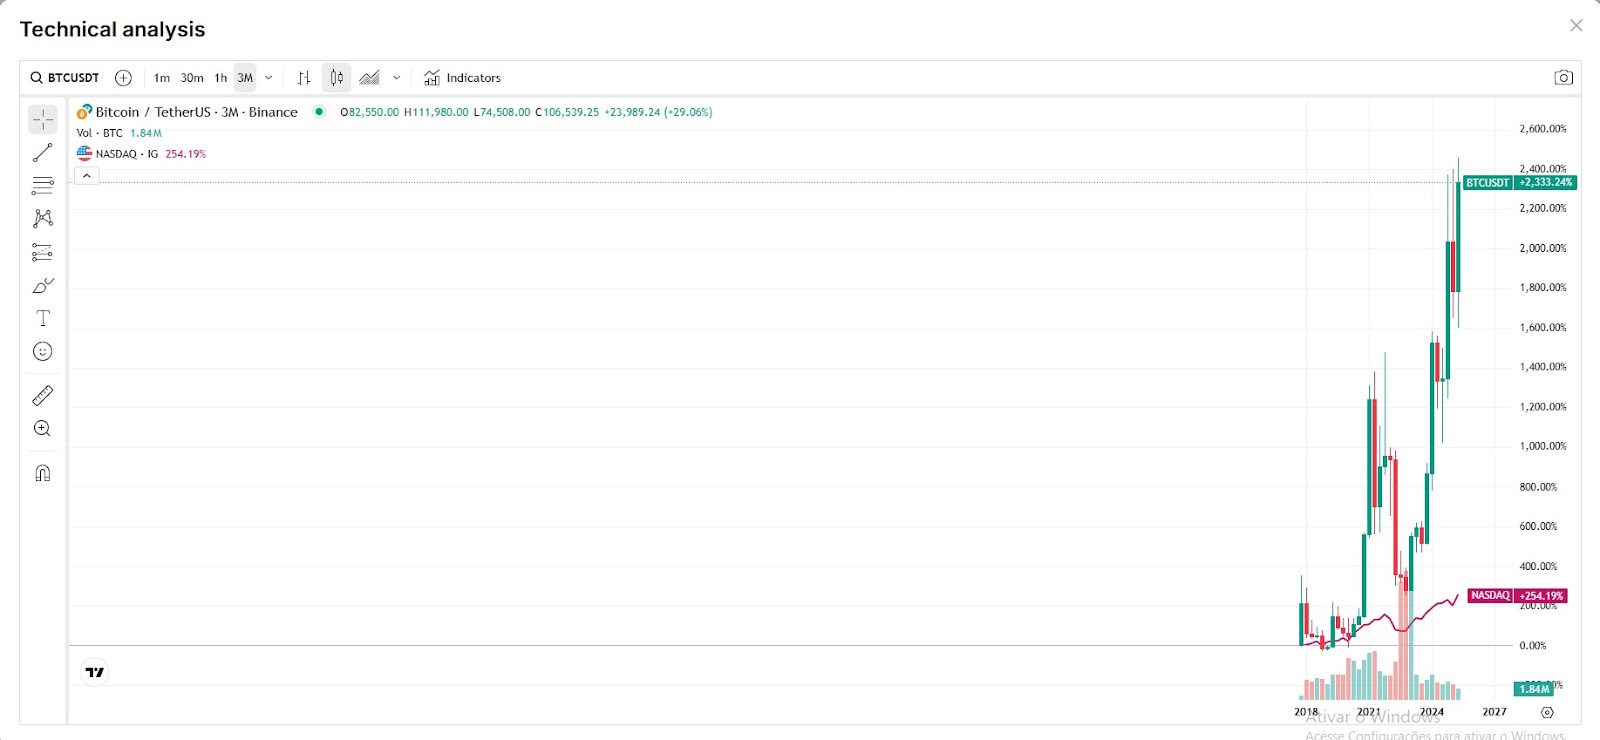Open TradingView logo link
1600x740 pixels.
click(x=95, y=673)
